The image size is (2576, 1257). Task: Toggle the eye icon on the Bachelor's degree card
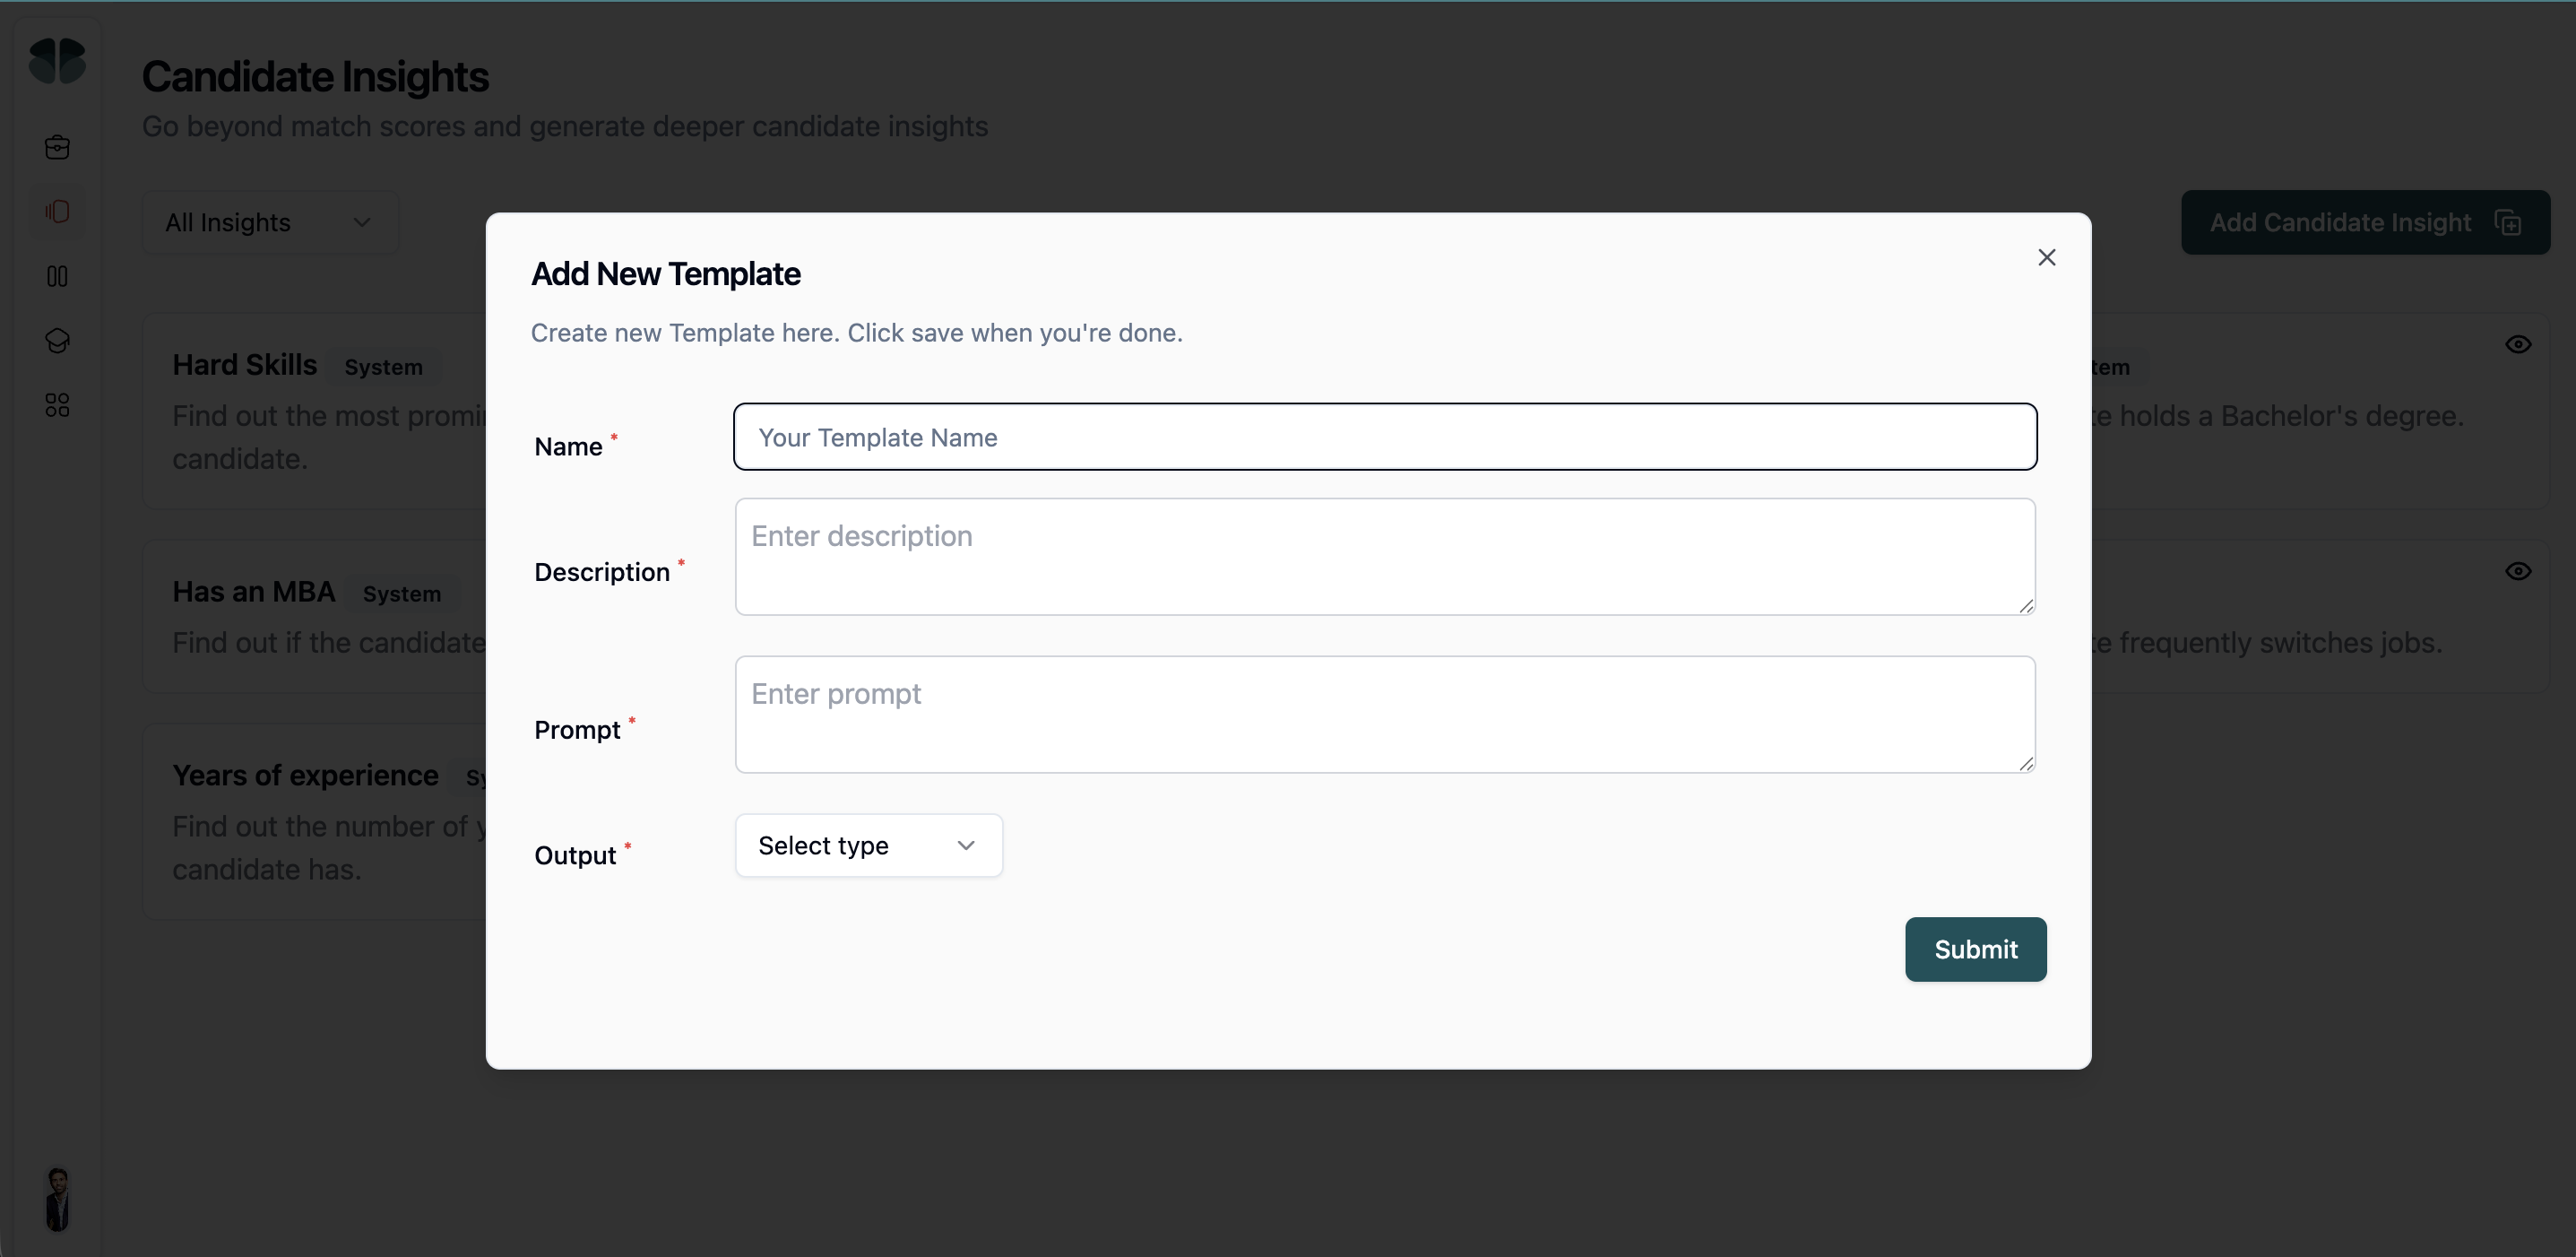pyautogui.click(x=2518, y=344)
